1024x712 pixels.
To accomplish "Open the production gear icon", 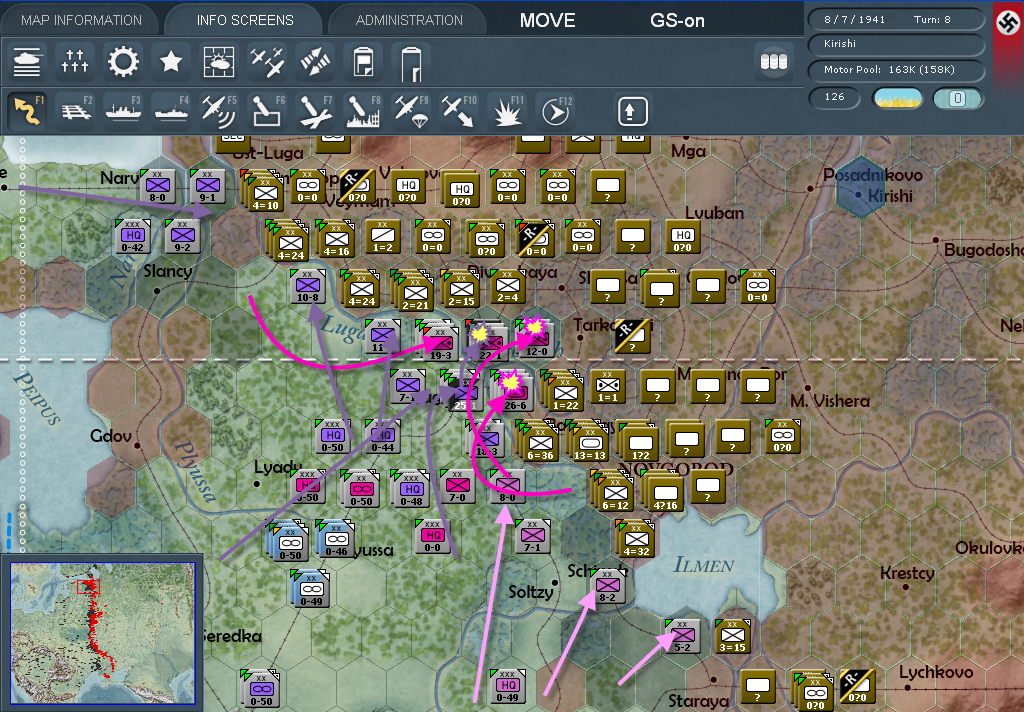I will [123, 63].
